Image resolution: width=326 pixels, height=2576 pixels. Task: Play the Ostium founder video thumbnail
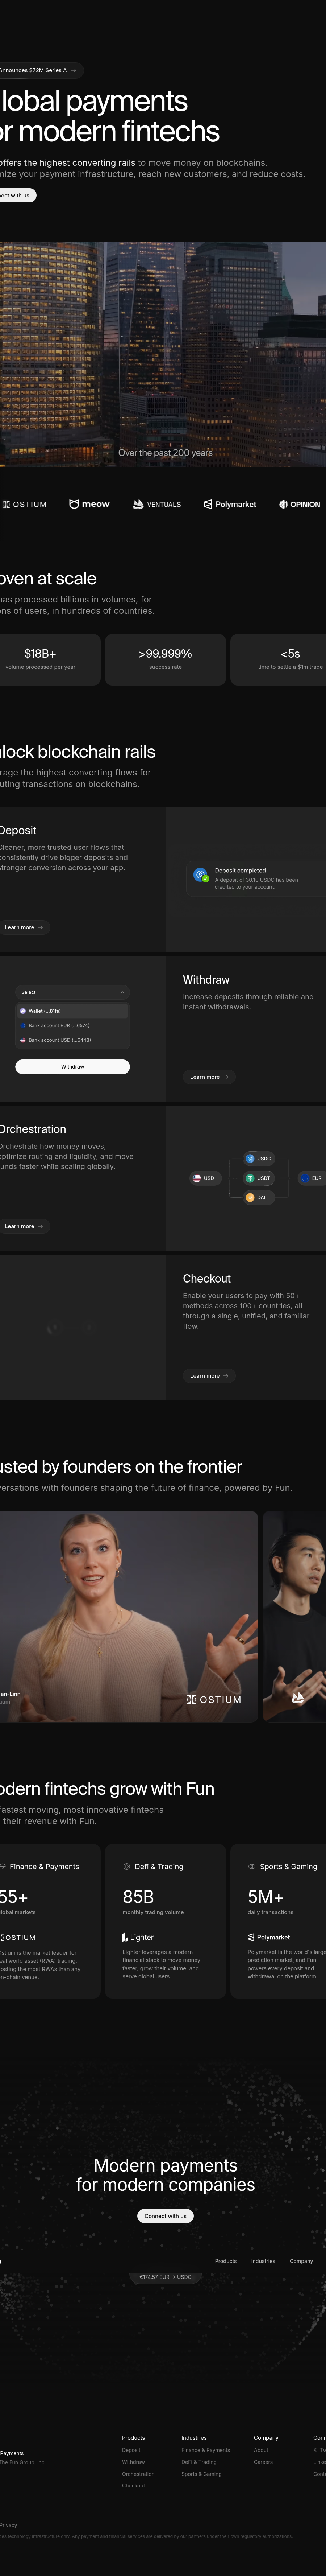pyautogui.click(x=129, y=1616)
